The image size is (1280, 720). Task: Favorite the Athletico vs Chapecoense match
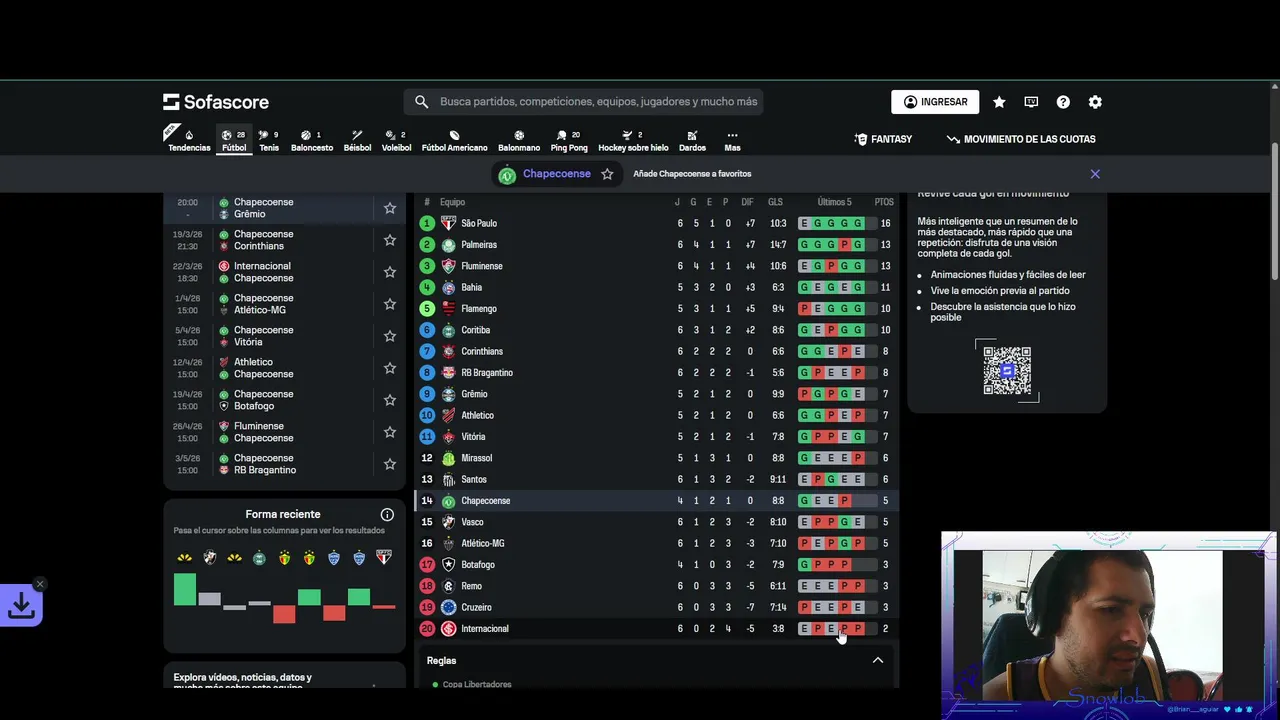tap(390, 368)
